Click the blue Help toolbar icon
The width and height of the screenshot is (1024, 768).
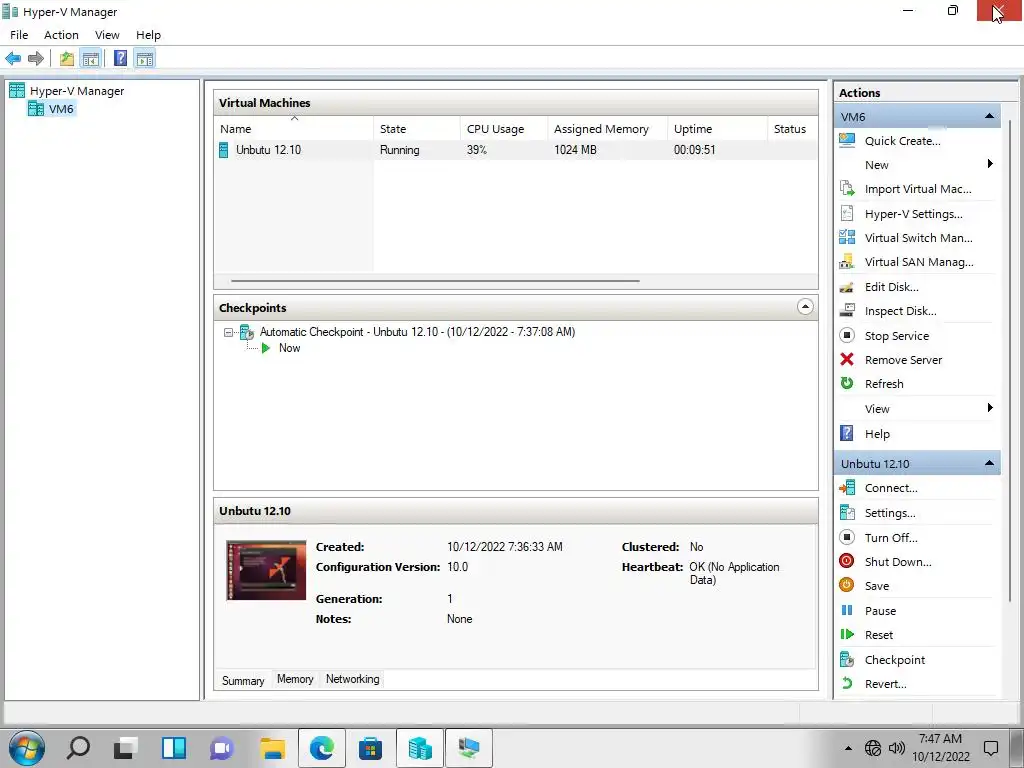coord(120,59)
